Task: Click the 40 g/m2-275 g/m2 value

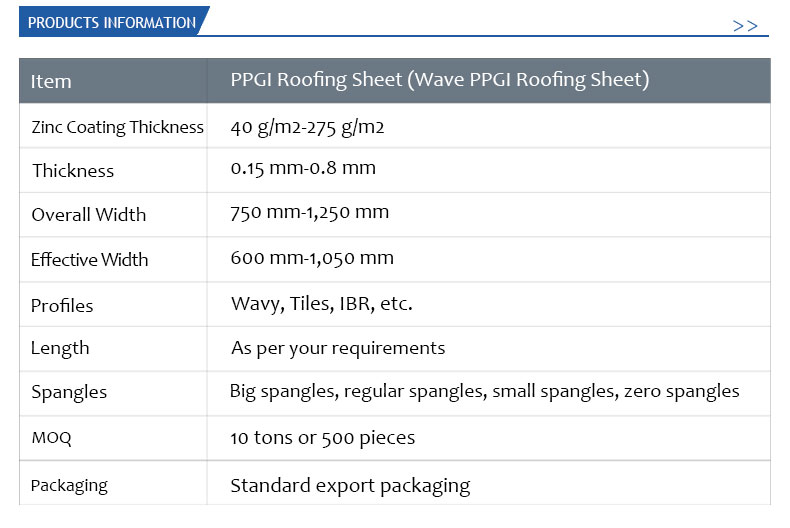Action: tap(307, 127)
